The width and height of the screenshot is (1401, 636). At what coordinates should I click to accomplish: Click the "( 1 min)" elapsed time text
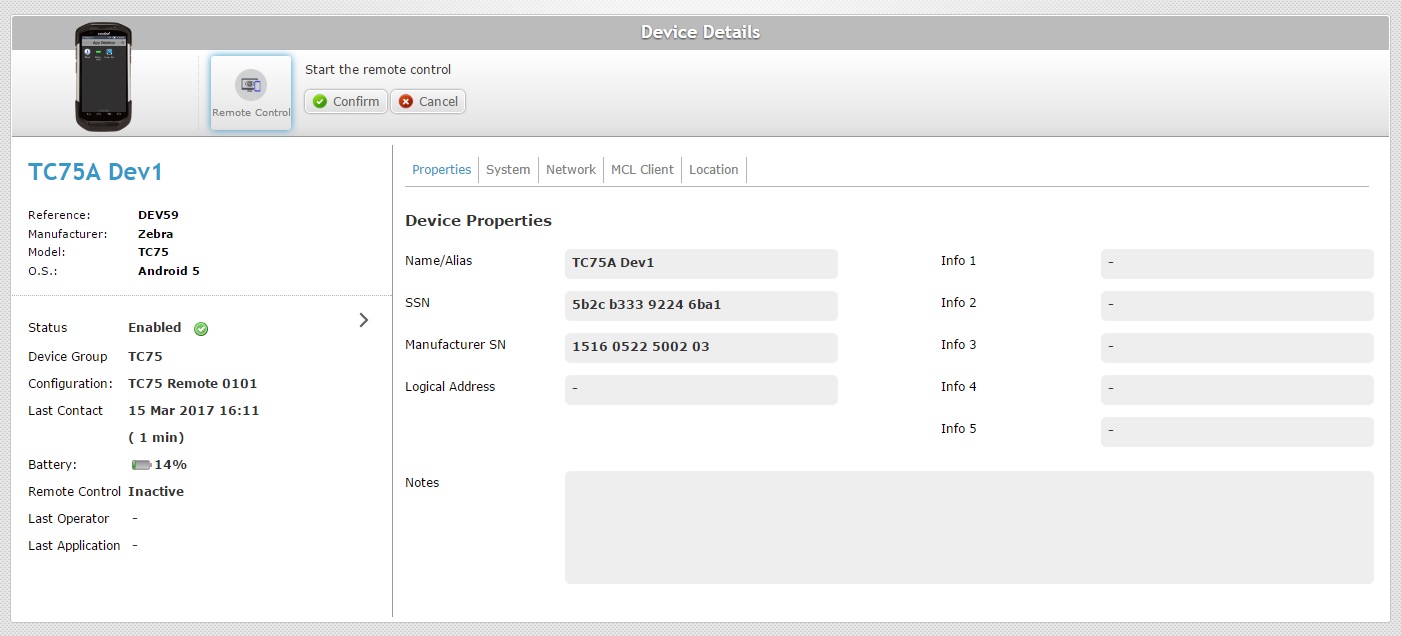coord(156,438)
